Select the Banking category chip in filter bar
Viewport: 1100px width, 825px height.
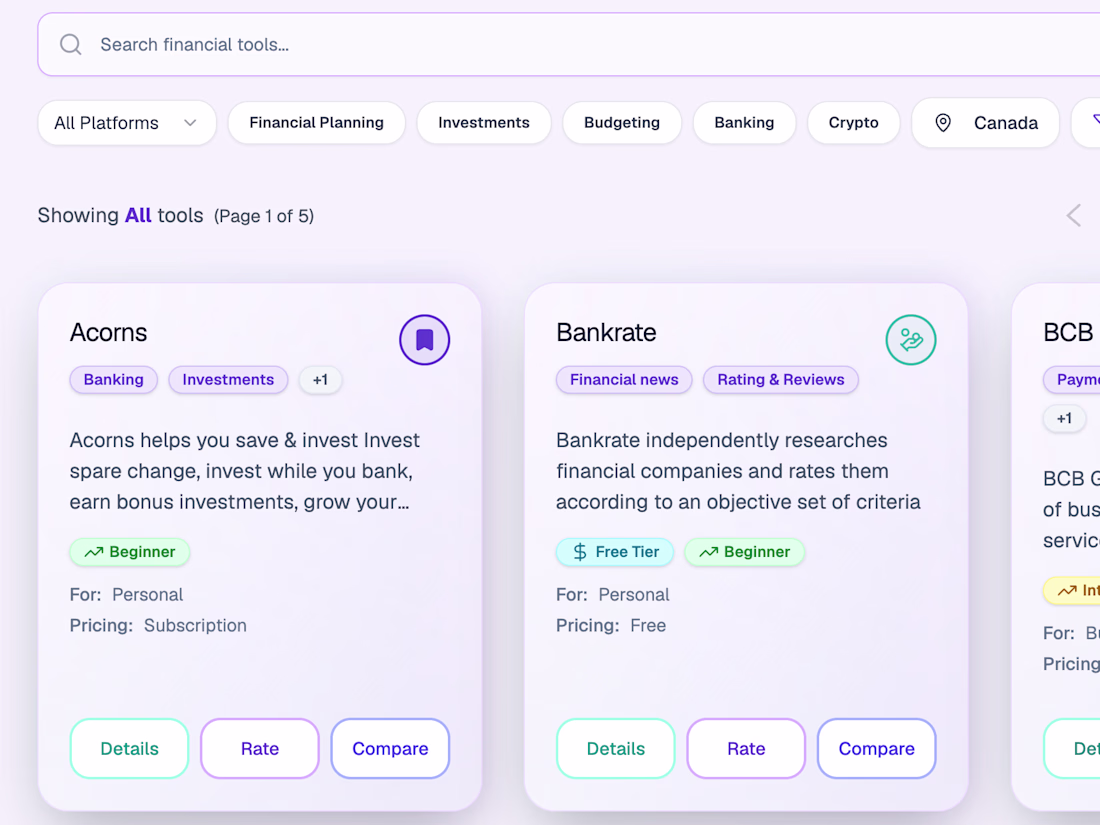point(744,123)
